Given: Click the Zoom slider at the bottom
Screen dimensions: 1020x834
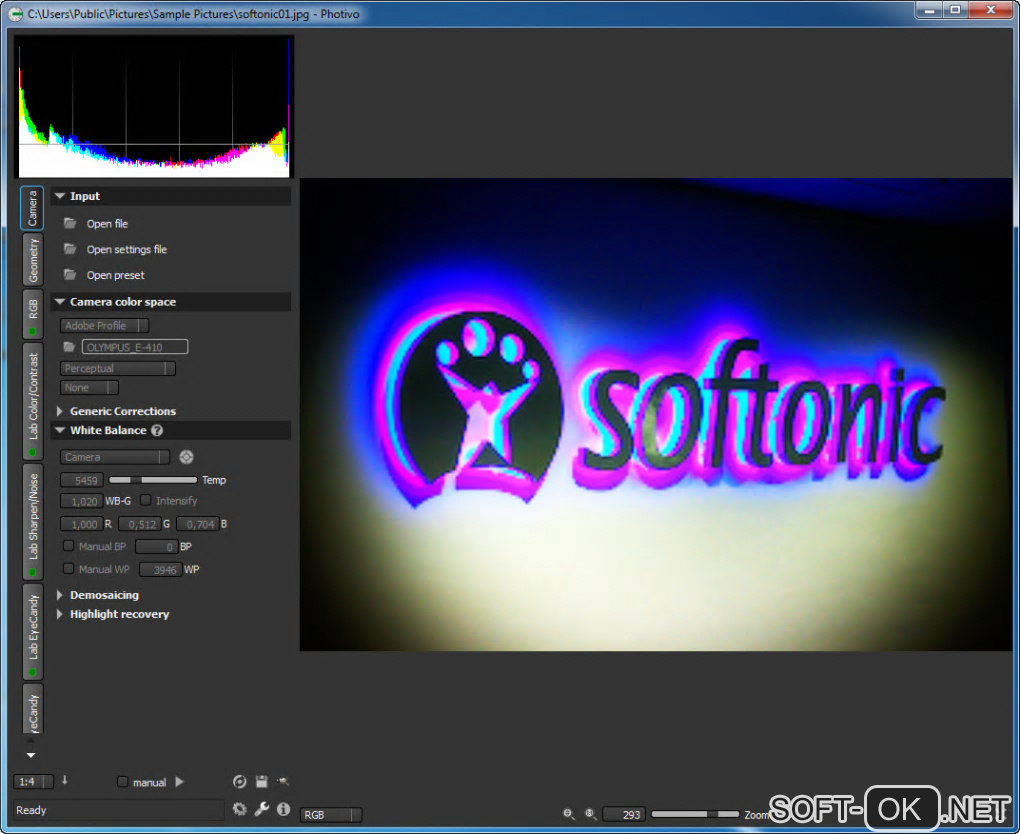Looking at the screenshot, I should 695,814.
